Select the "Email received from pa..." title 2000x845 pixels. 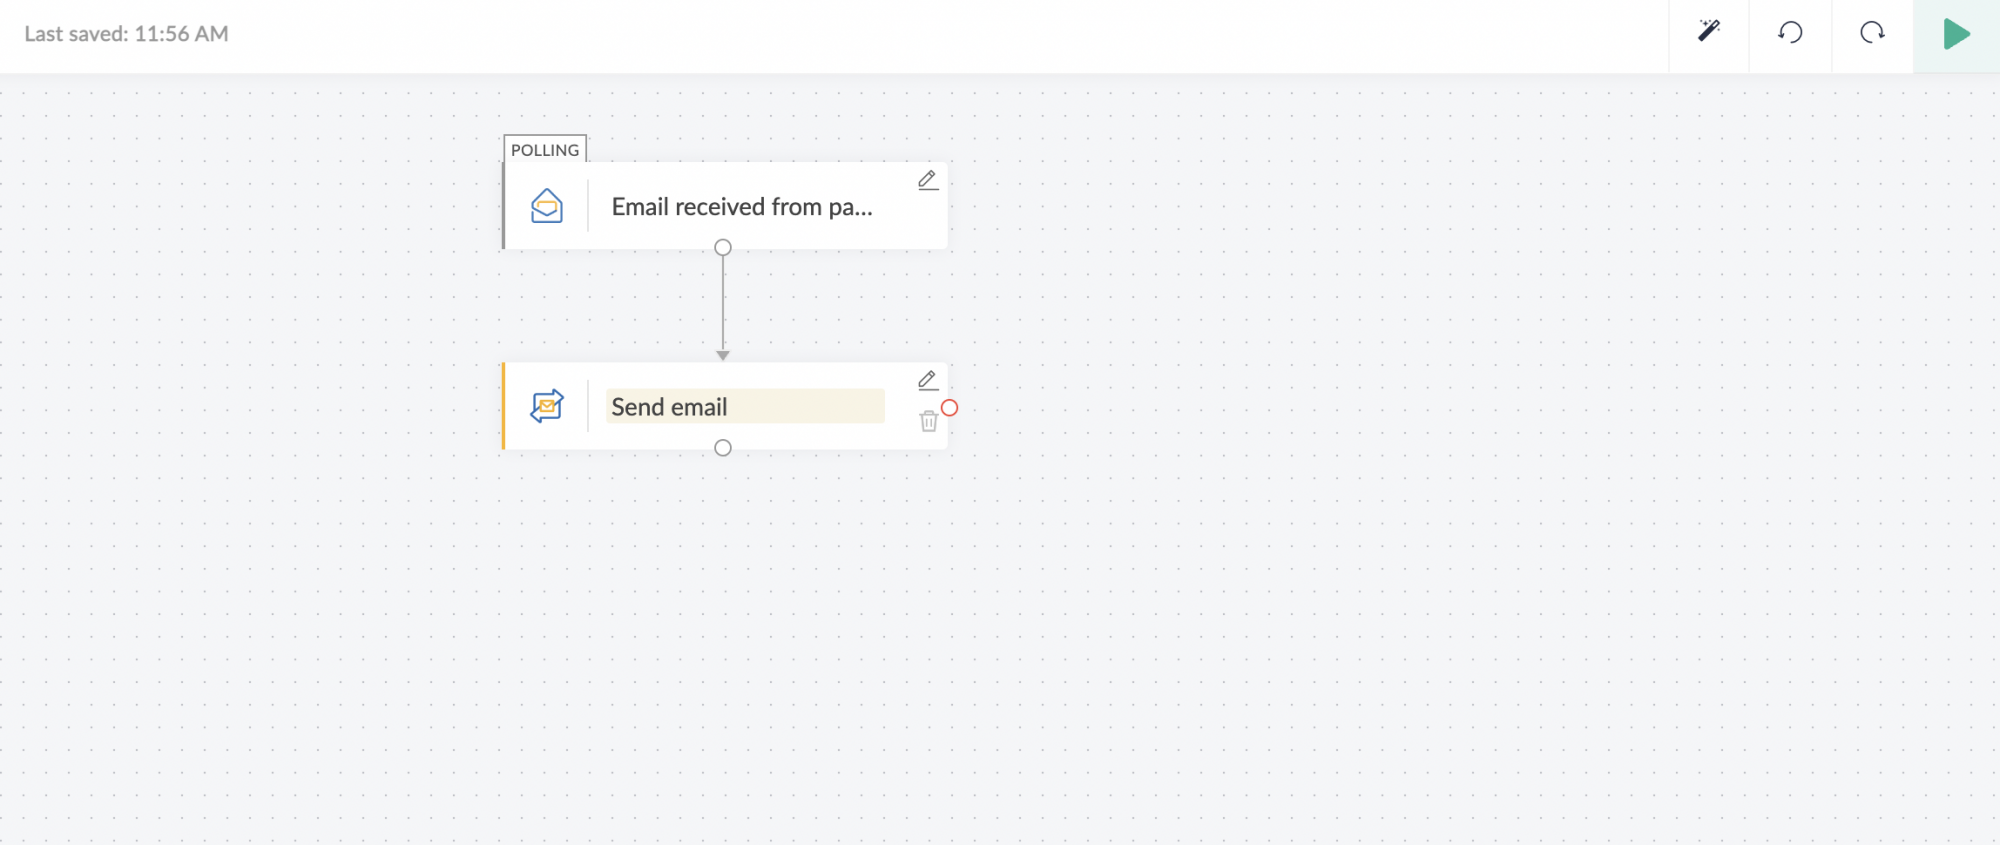click(742, 207)
